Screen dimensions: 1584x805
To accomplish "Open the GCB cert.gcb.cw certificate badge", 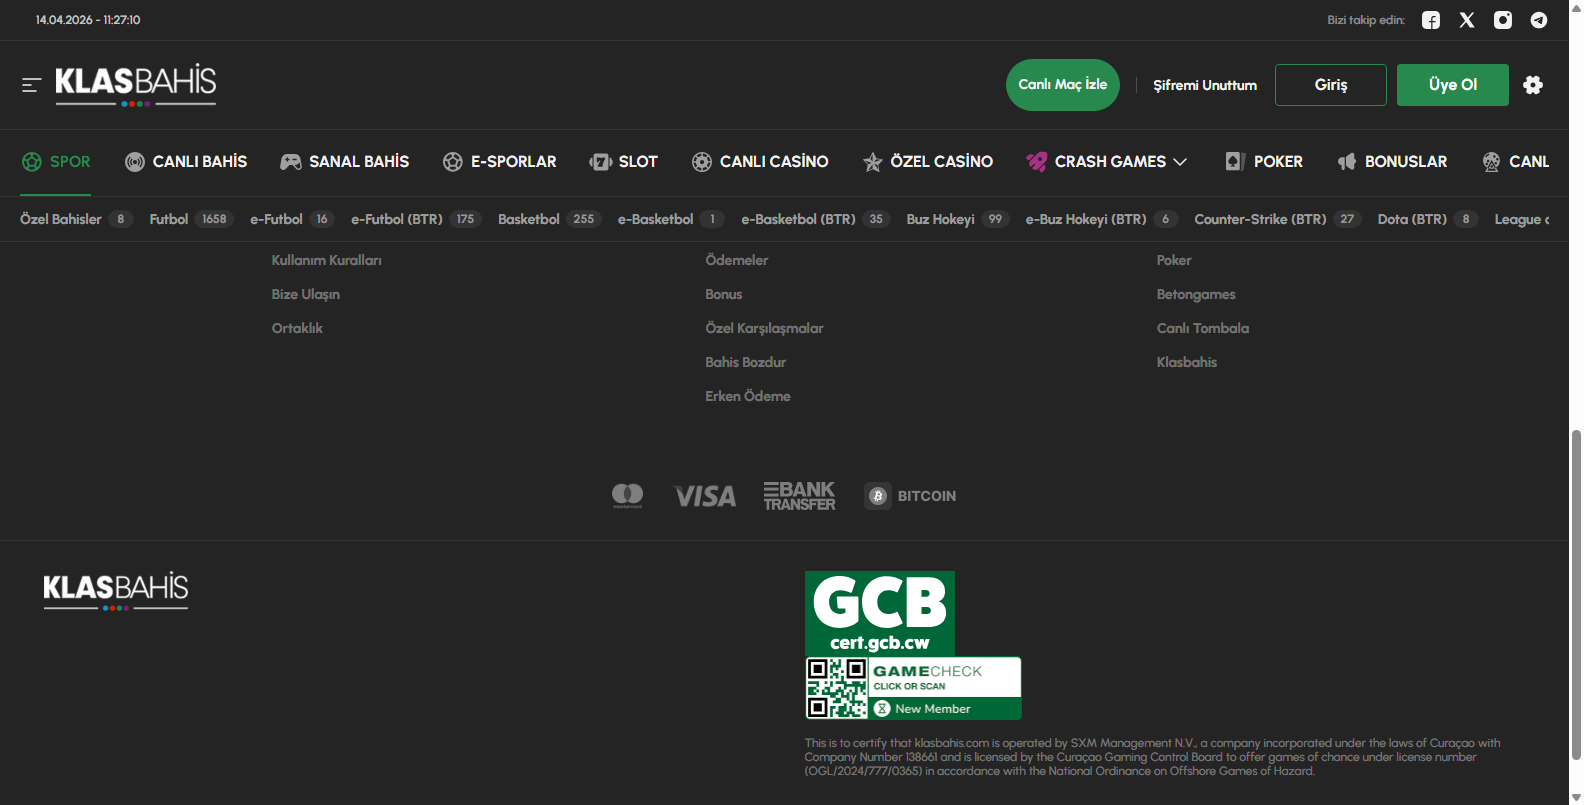I will 879,613.
